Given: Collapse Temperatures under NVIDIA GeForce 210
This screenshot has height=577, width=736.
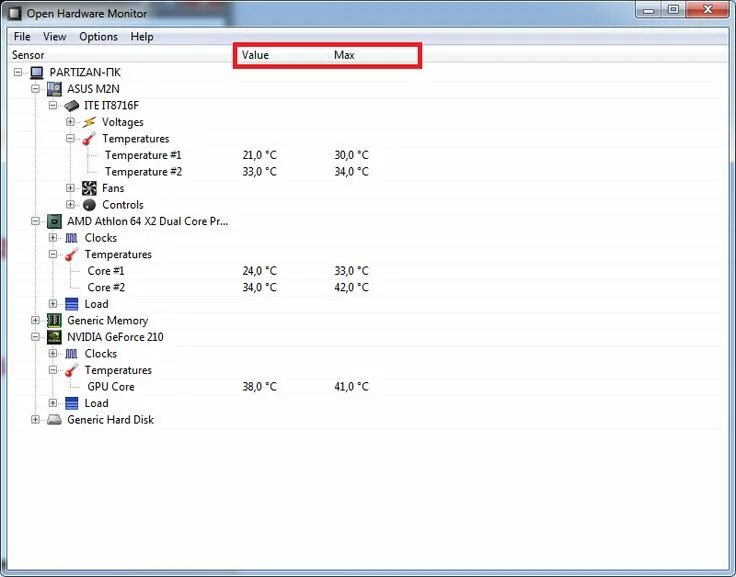Looking at the screenshot, I should [53, 370].
